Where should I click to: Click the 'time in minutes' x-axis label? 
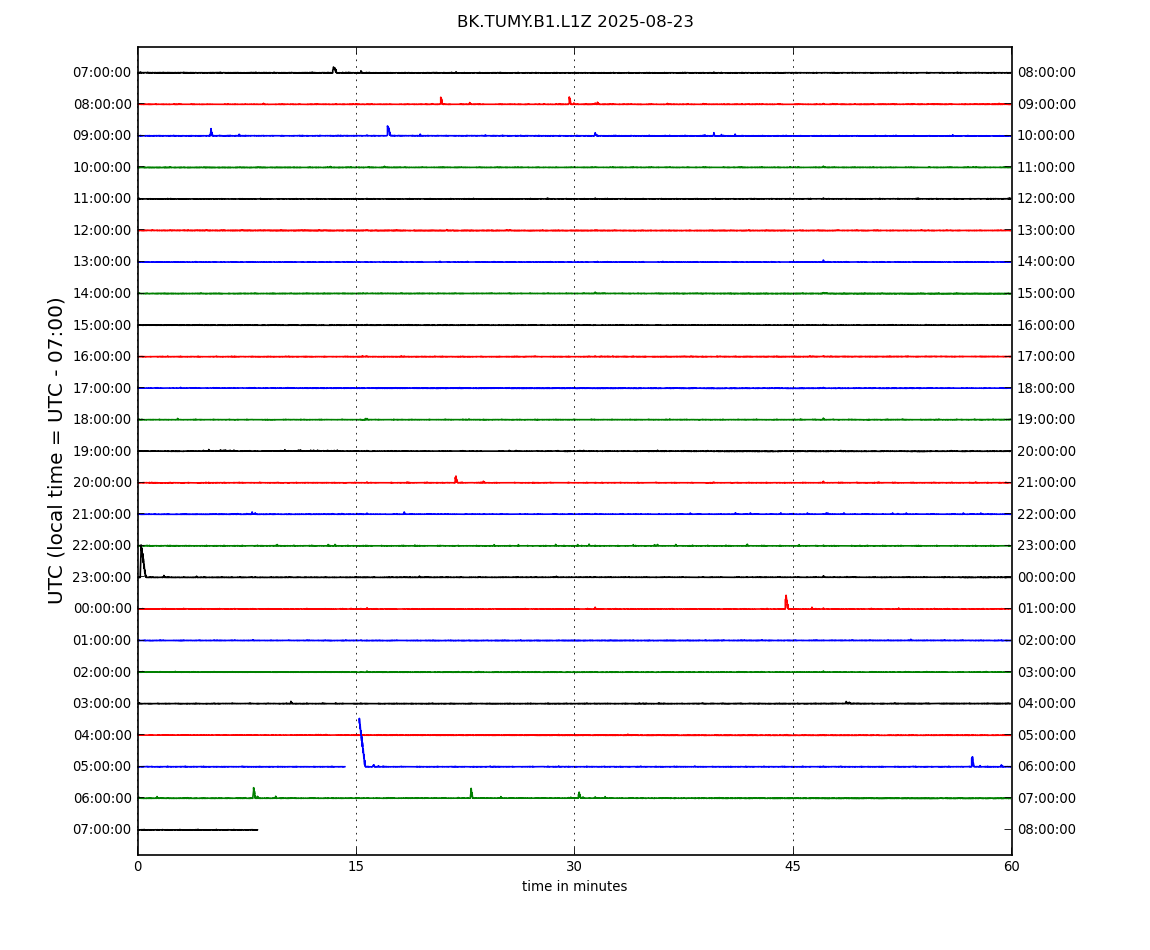574,886
